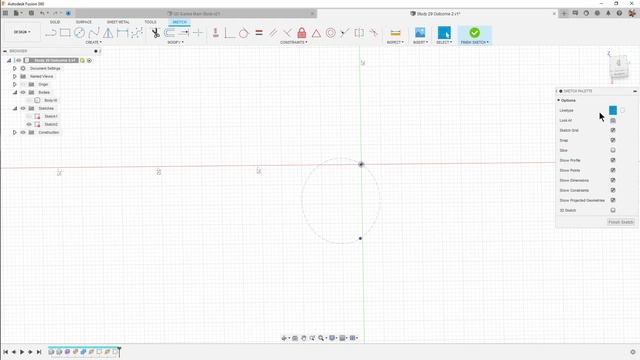Collapse the Sketches tree node
Image resolution: width=640 pixels, height=360 pixels.
15,108
